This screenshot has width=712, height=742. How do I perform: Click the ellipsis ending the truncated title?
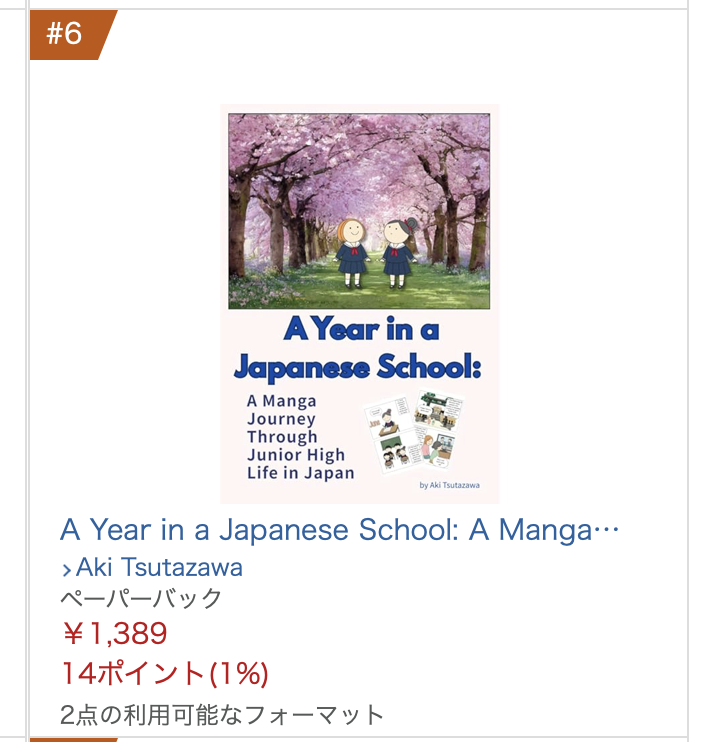(x=607, y=530)
